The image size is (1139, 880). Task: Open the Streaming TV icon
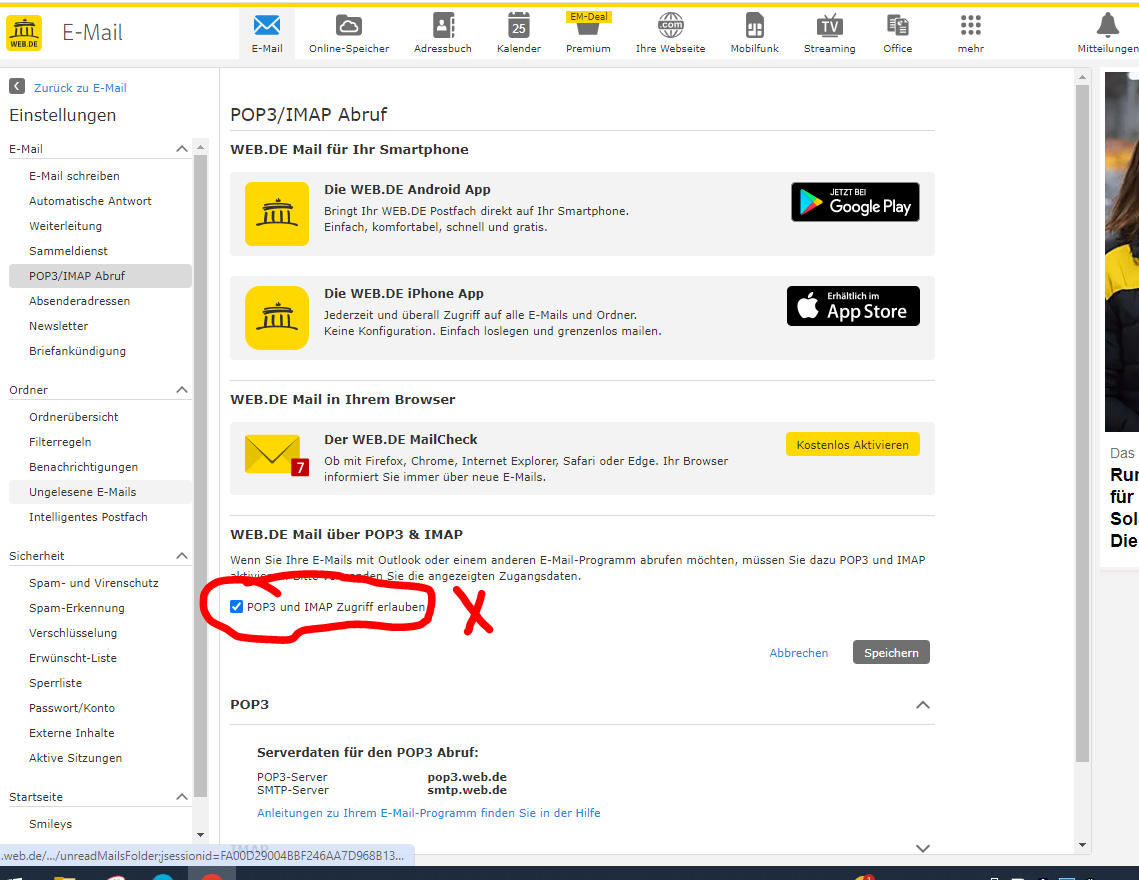click(x=829, y=26)
